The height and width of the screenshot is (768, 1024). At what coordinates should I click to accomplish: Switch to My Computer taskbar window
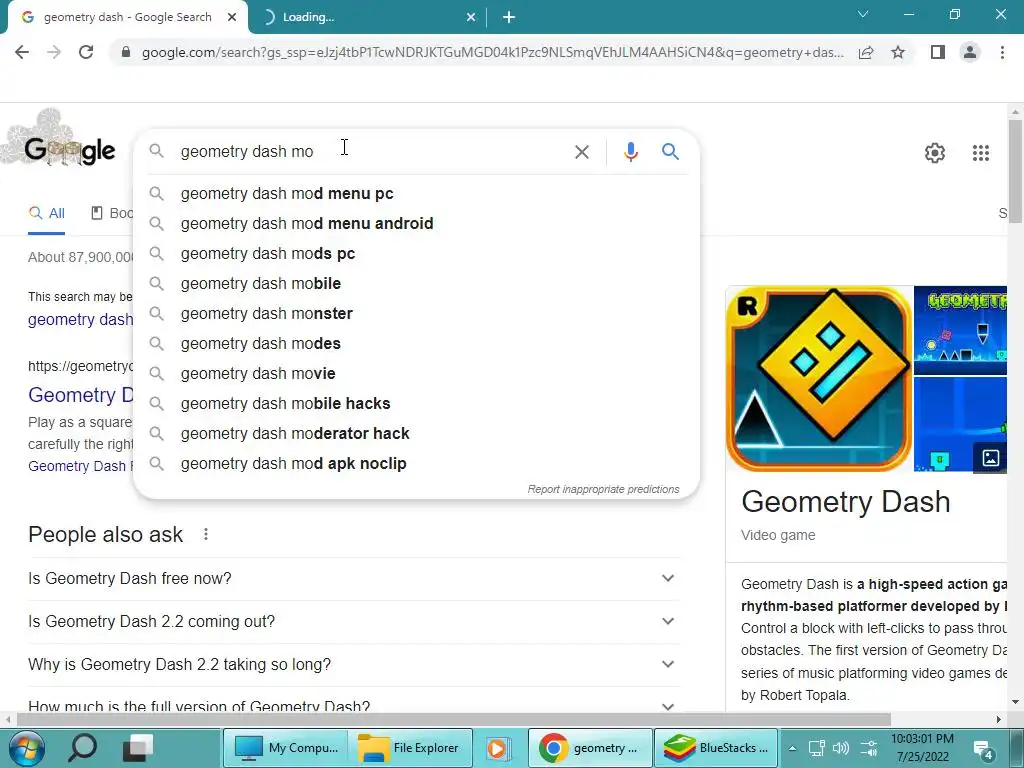coord(287,748)
